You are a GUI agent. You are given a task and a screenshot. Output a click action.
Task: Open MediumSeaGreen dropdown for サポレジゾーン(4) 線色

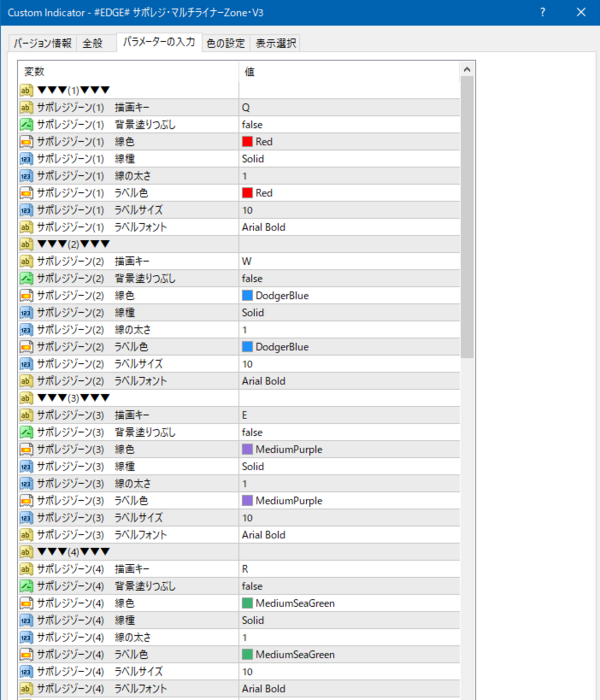pos(349,603)
